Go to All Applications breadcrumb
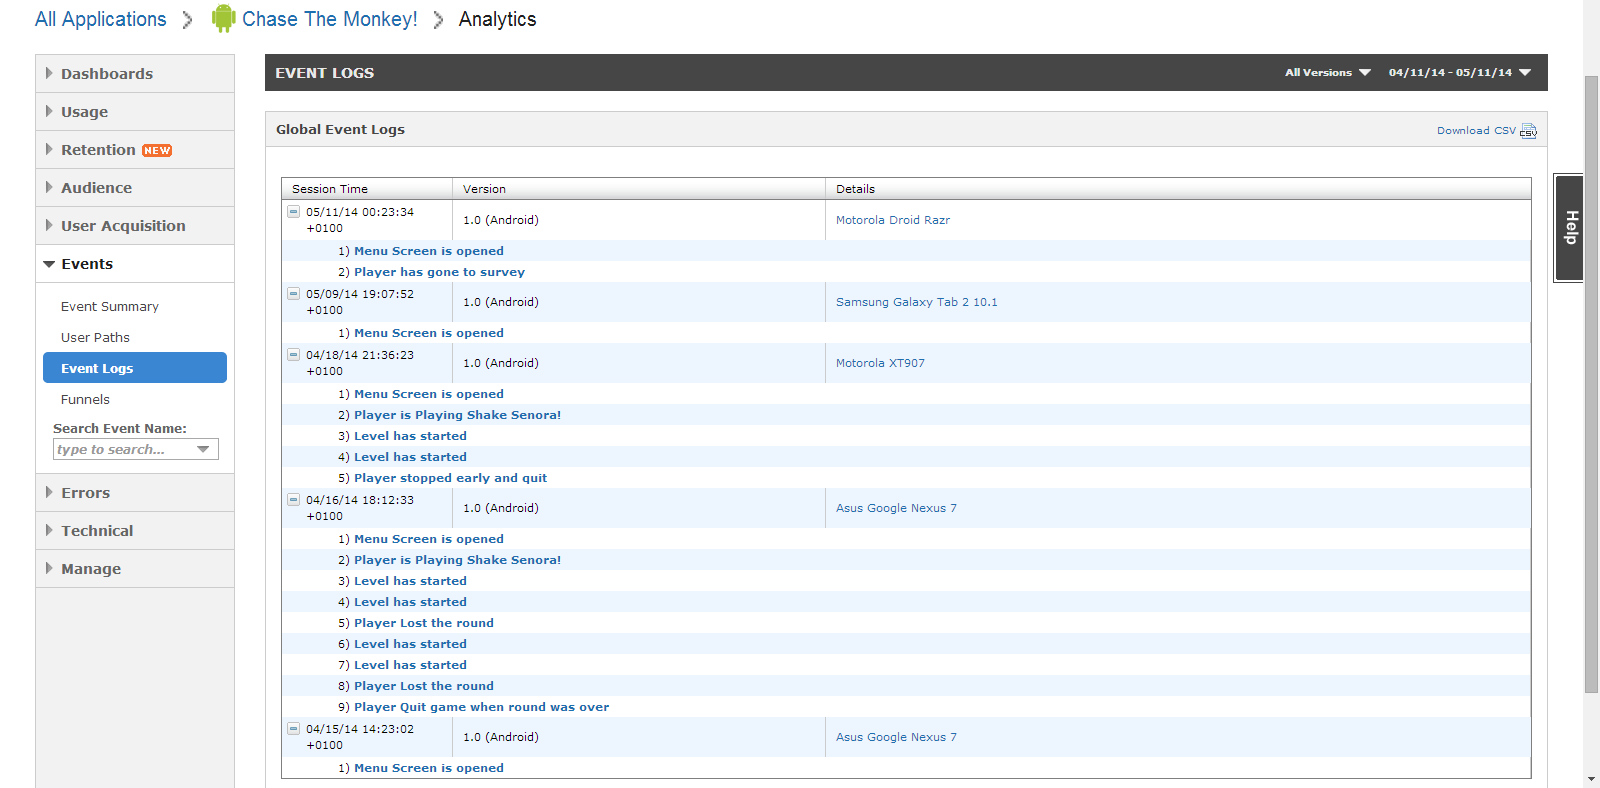 pyautogui.click(x=100, y=19)
